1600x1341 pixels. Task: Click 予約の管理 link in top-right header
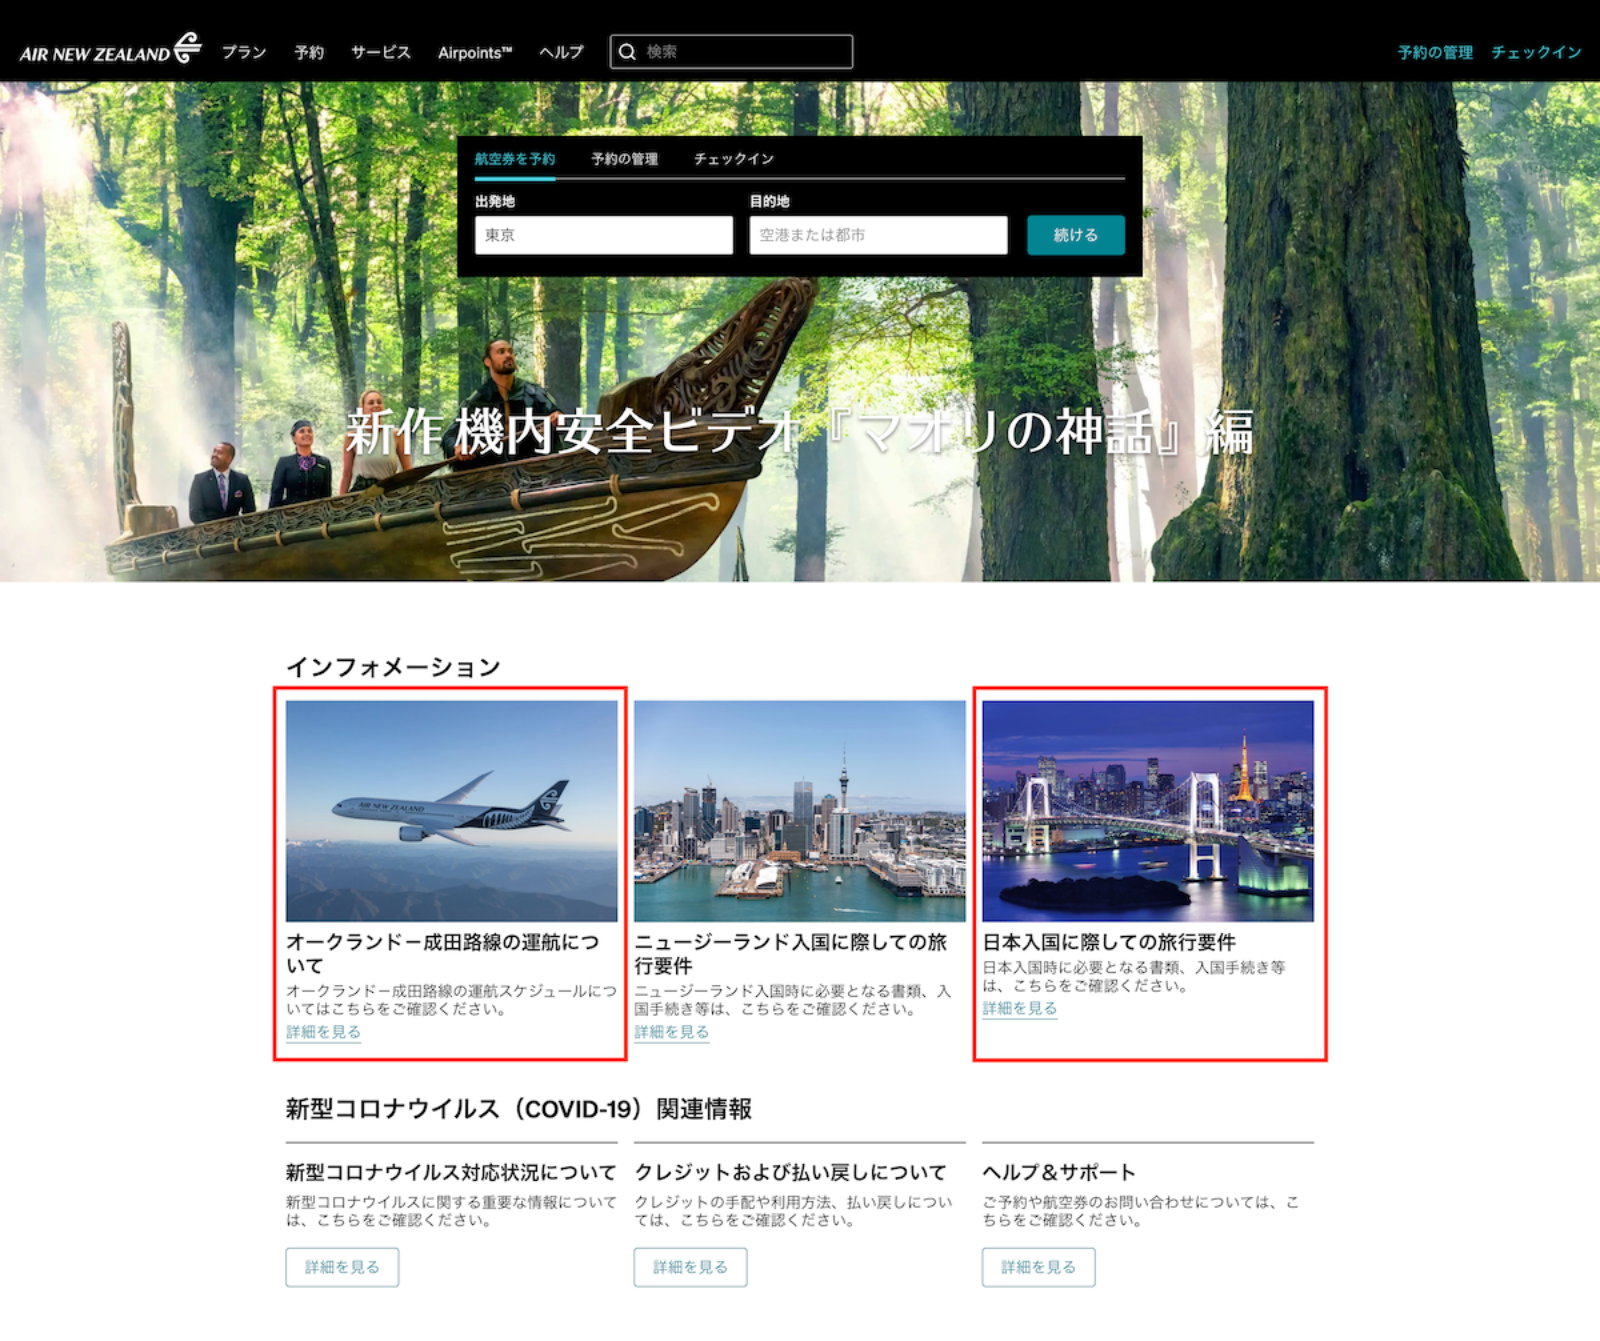pyautogui.click(x=1435, y=52)
